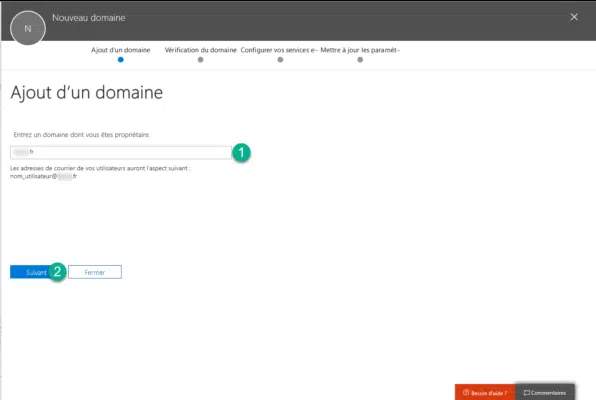Go to the Vérification du domaine step label

tap(200, 50)
